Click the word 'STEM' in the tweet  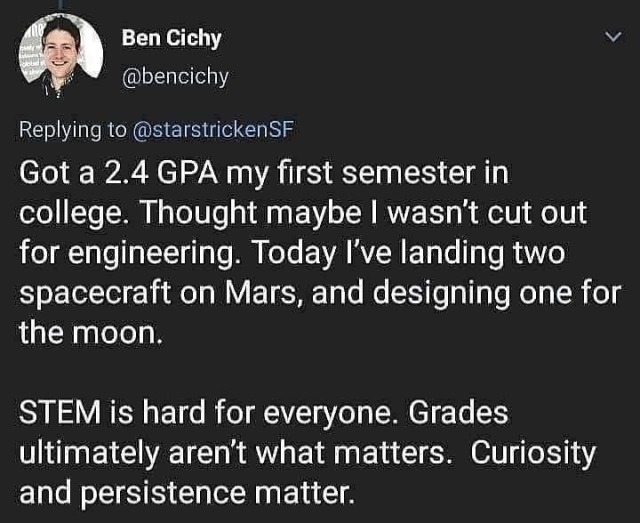coord(60,412)
